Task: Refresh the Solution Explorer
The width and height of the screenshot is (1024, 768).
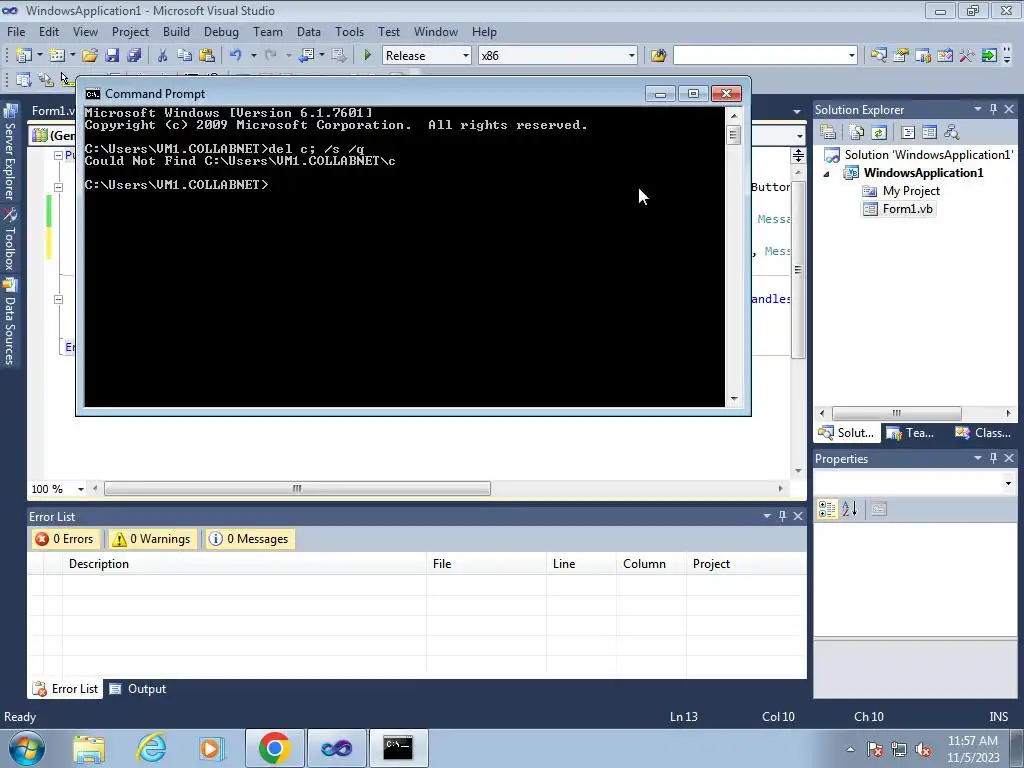Action: [879, 133]
